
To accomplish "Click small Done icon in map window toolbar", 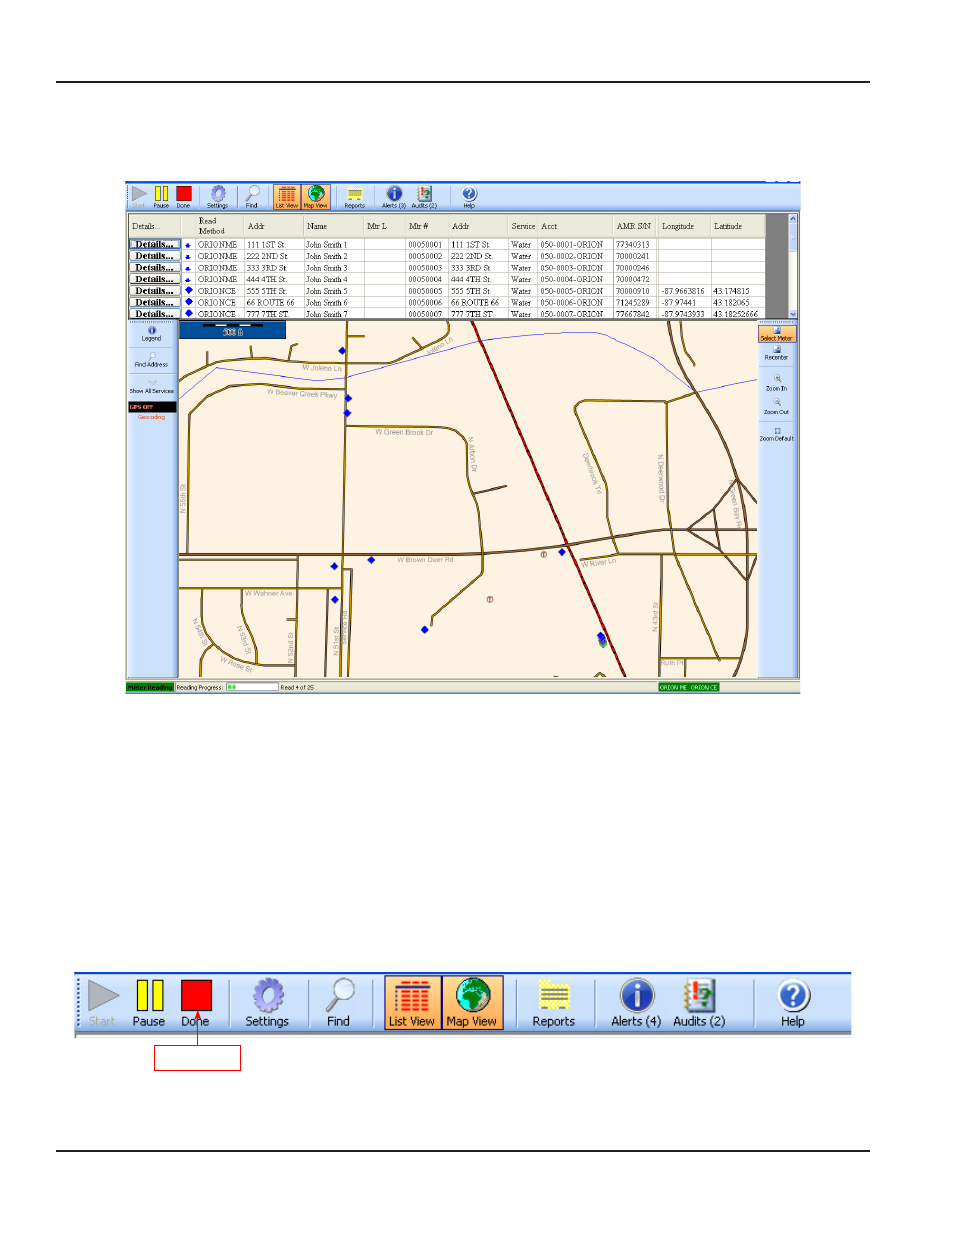I will (x=184, y=196).
